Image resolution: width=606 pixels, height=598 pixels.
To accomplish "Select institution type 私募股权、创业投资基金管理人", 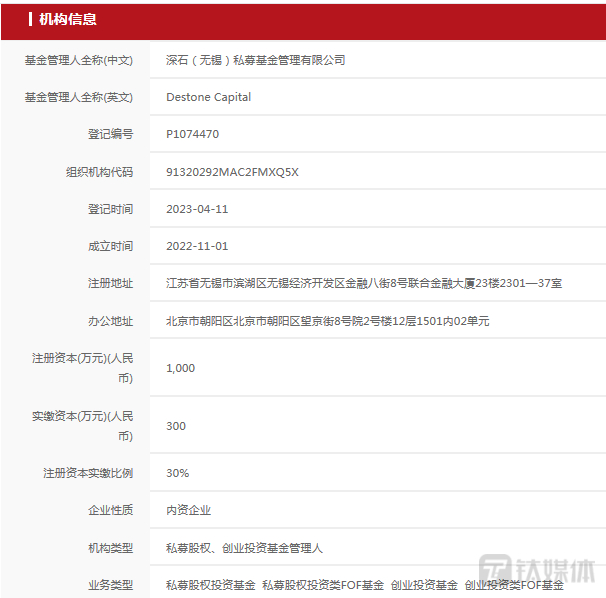I will pos(244,548).
